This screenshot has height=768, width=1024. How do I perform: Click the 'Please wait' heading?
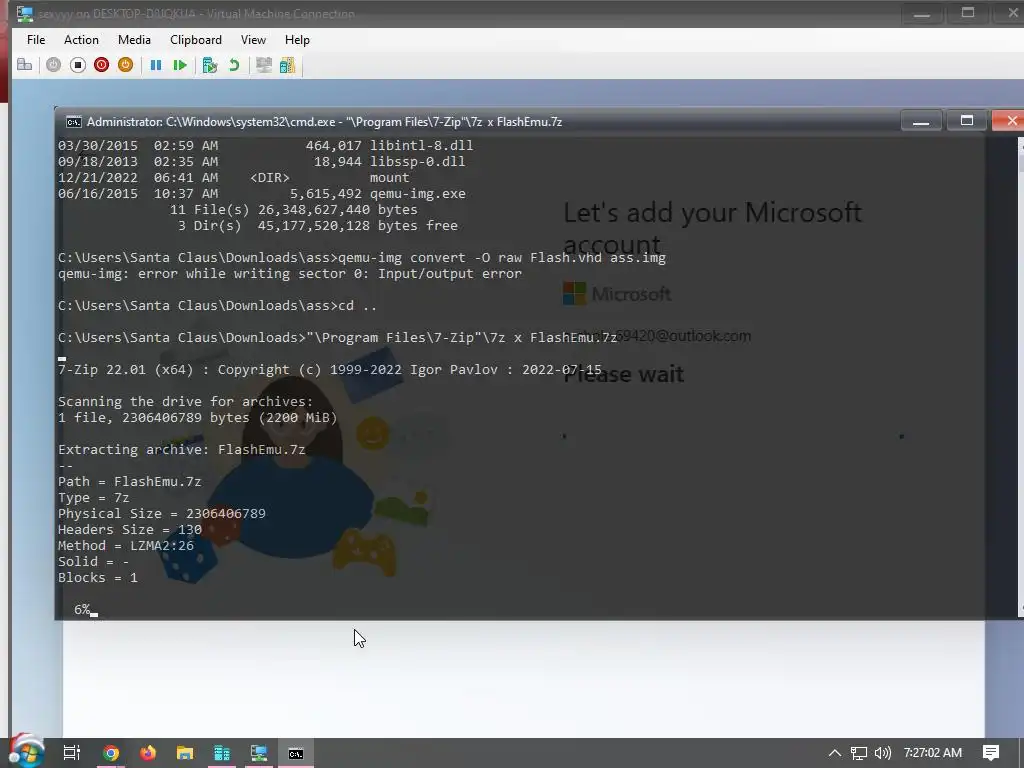624,374
